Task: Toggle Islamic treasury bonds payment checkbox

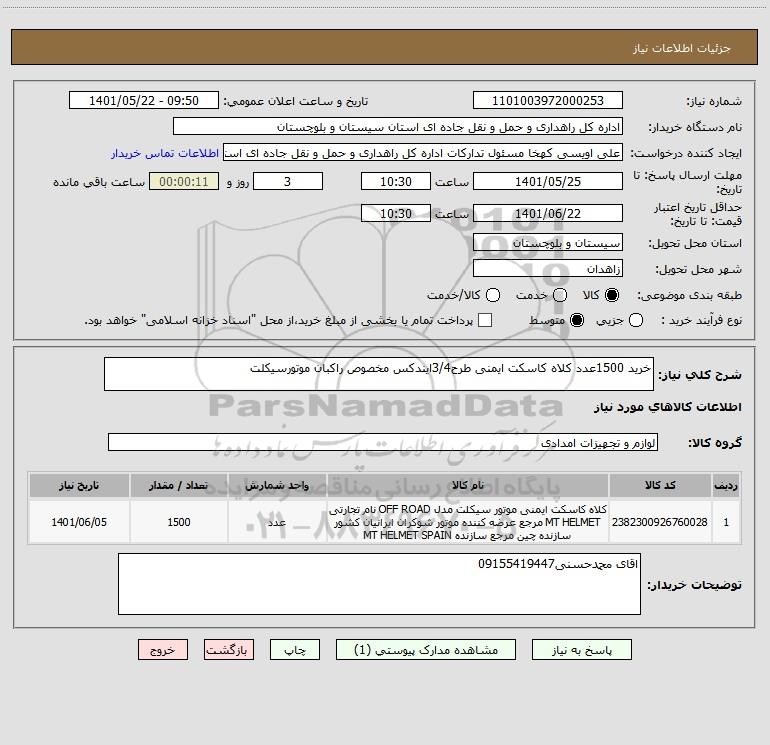Action: (x=485, y=320)
